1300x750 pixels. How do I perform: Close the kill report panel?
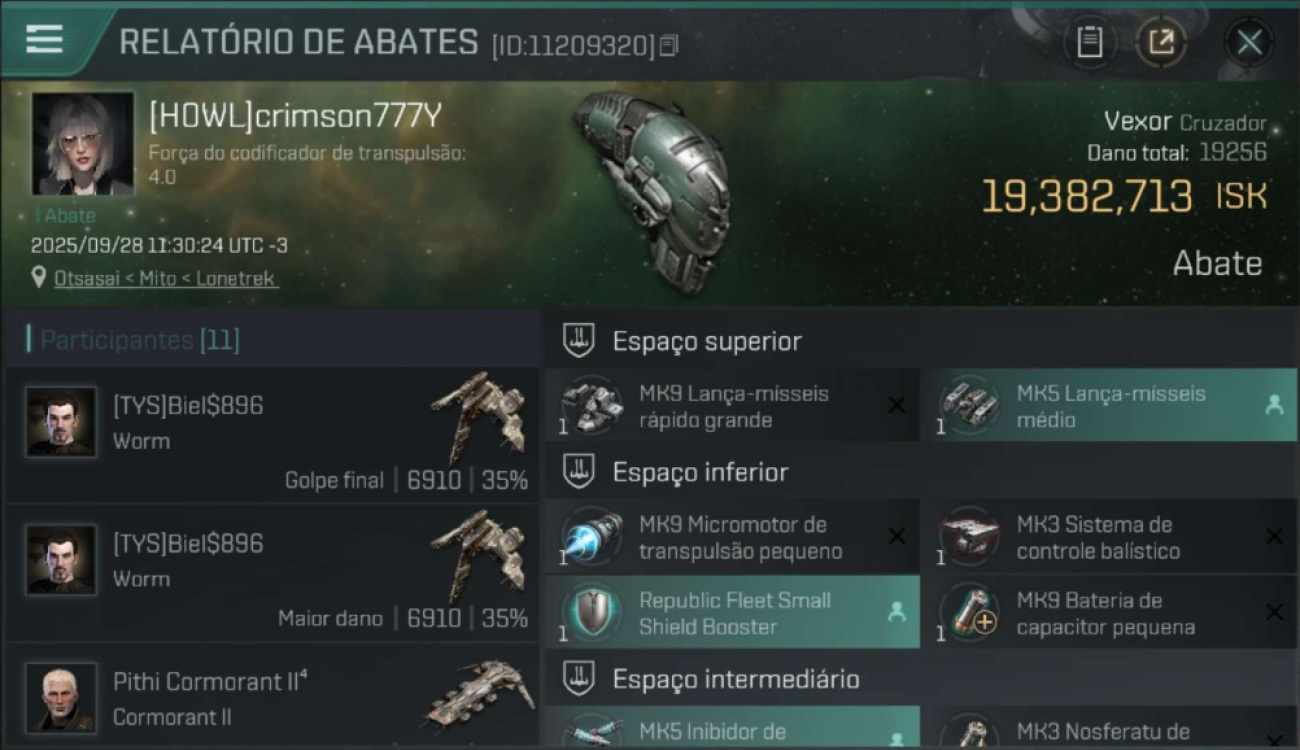pos(1249,42)
